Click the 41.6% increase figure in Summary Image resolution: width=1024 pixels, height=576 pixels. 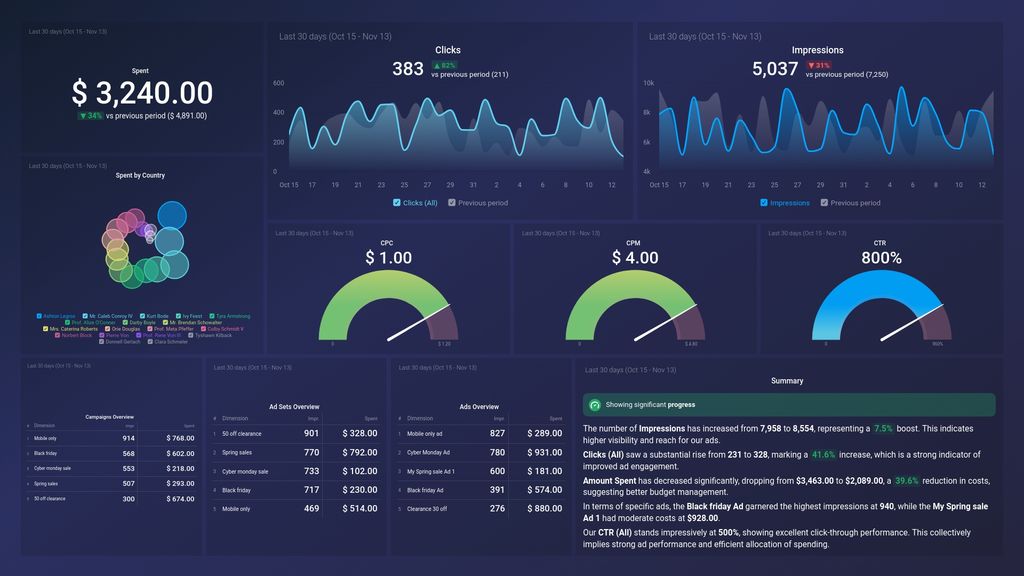(x=824, y=455)
